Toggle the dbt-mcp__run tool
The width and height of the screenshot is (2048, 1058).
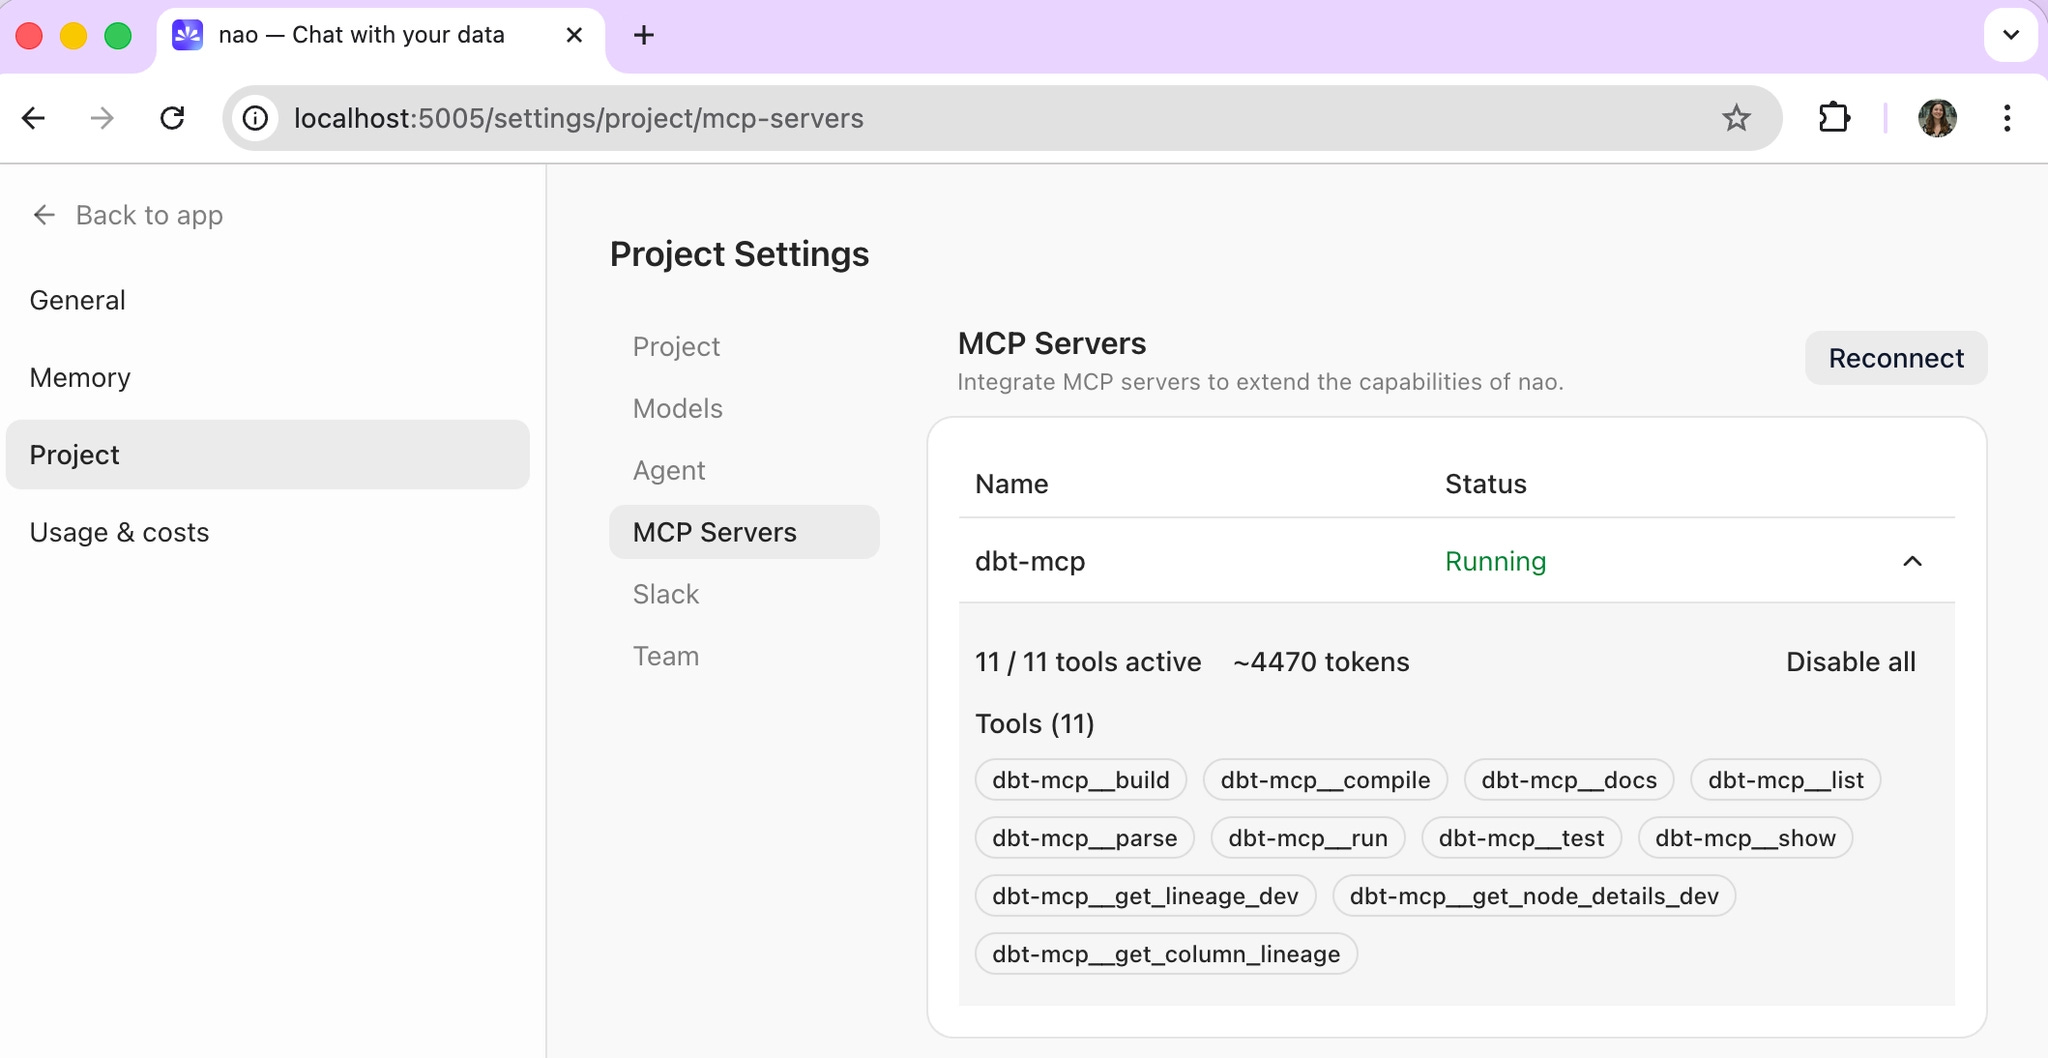click(x=1308, y=838)
